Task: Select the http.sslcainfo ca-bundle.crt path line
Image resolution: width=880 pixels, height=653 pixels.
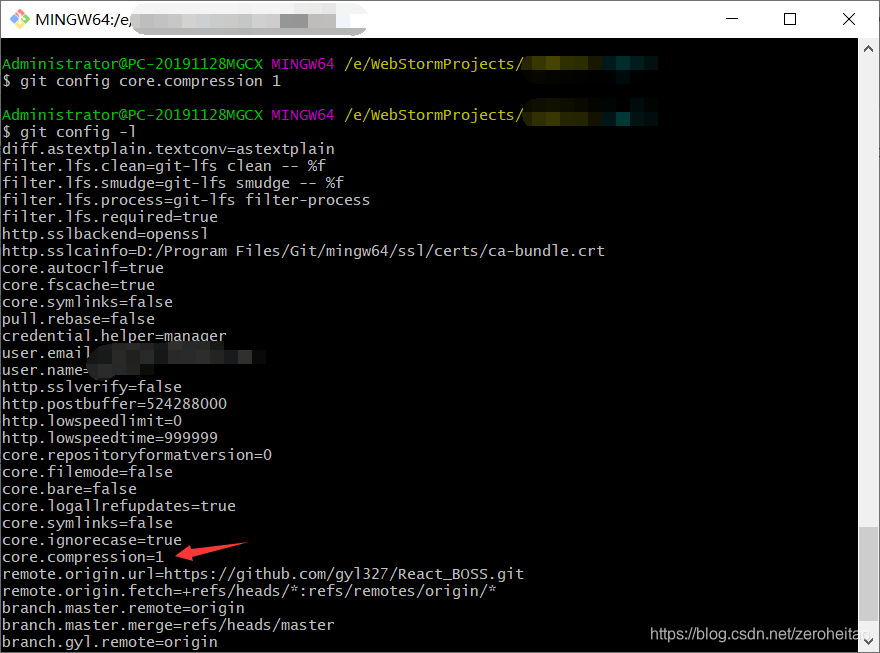Action: pyautogui.click(x=300, y=250)
